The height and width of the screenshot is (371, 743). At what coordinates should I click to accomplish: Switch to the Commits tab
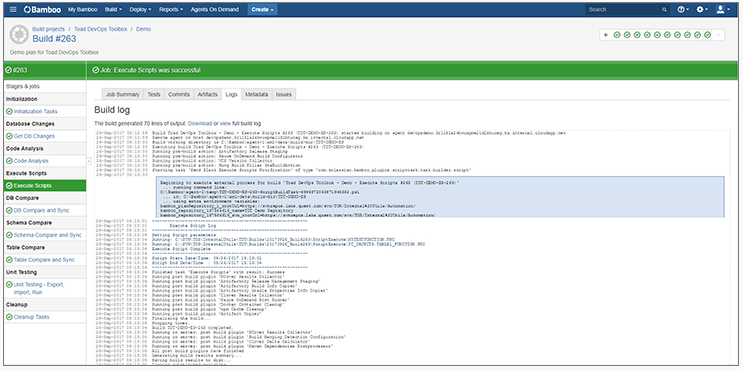179,94
